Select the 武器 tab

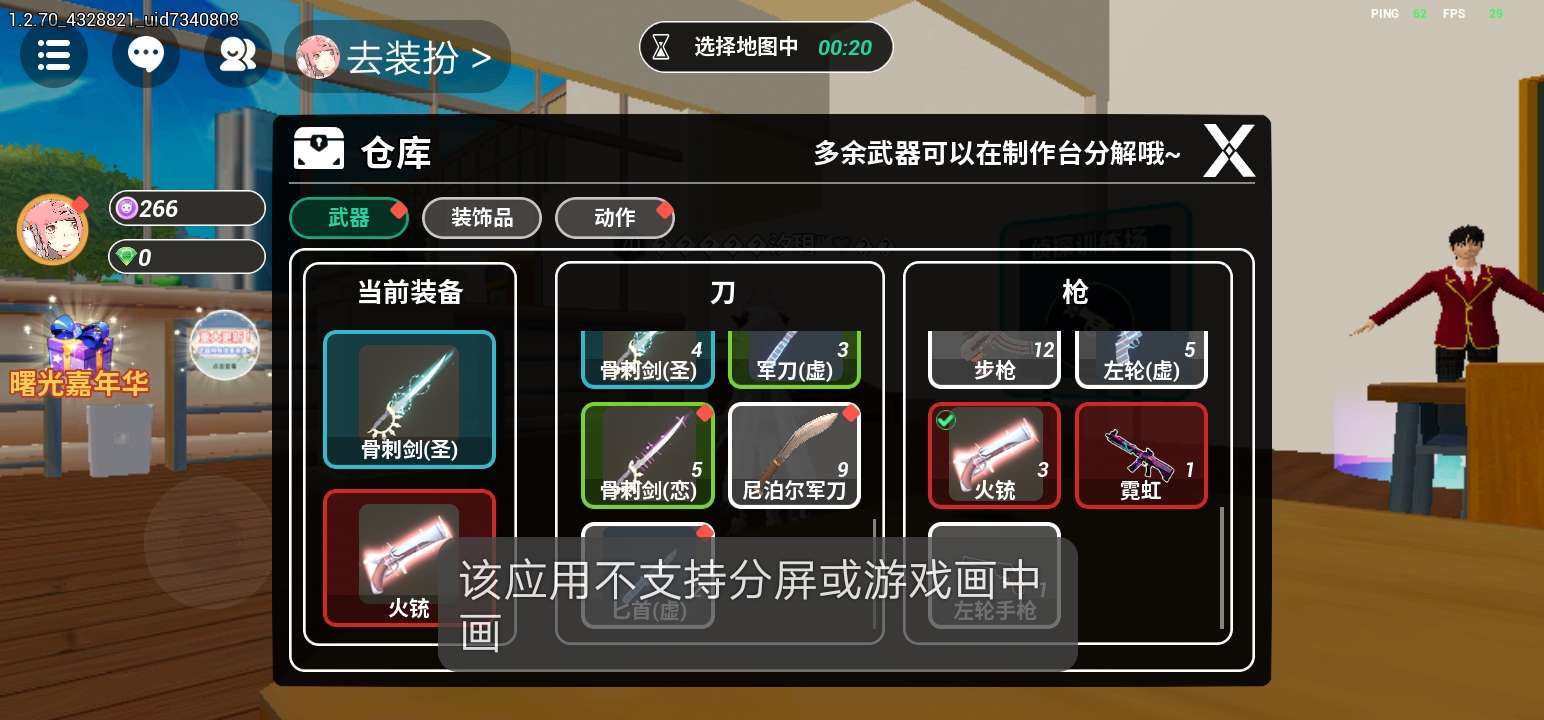(349, 218)
